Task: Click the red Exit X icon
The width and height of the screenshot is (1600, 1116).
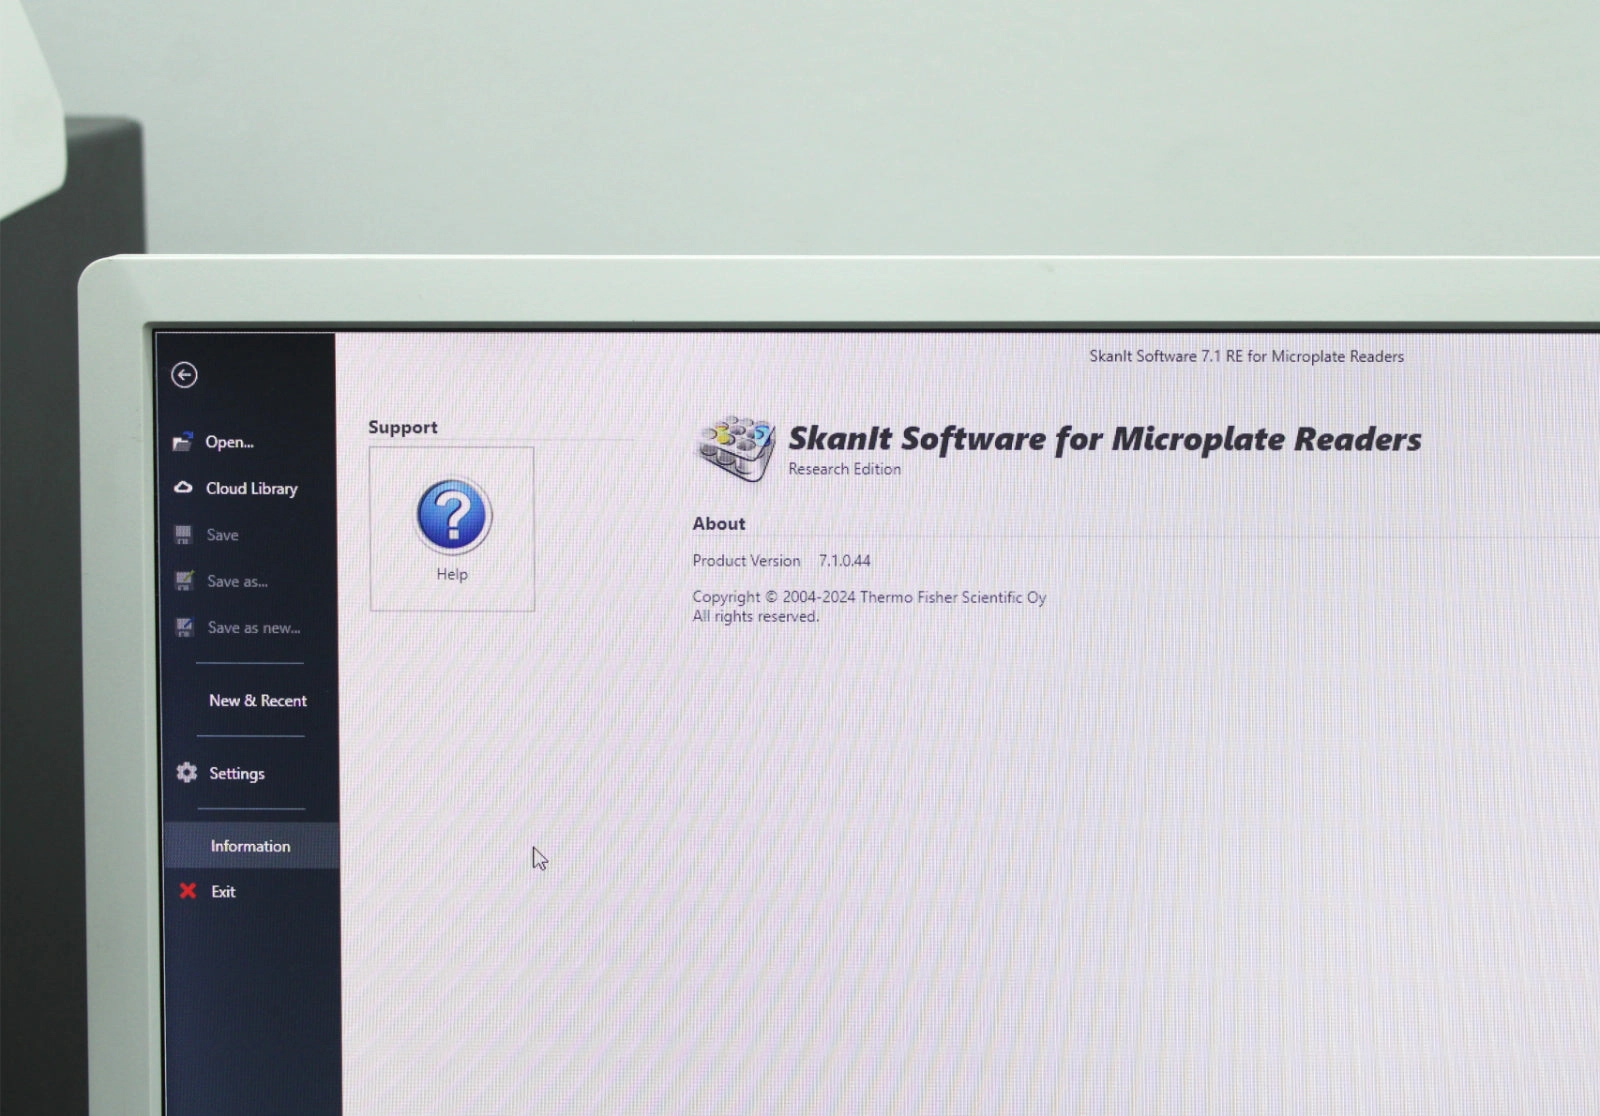Action: 188,891
